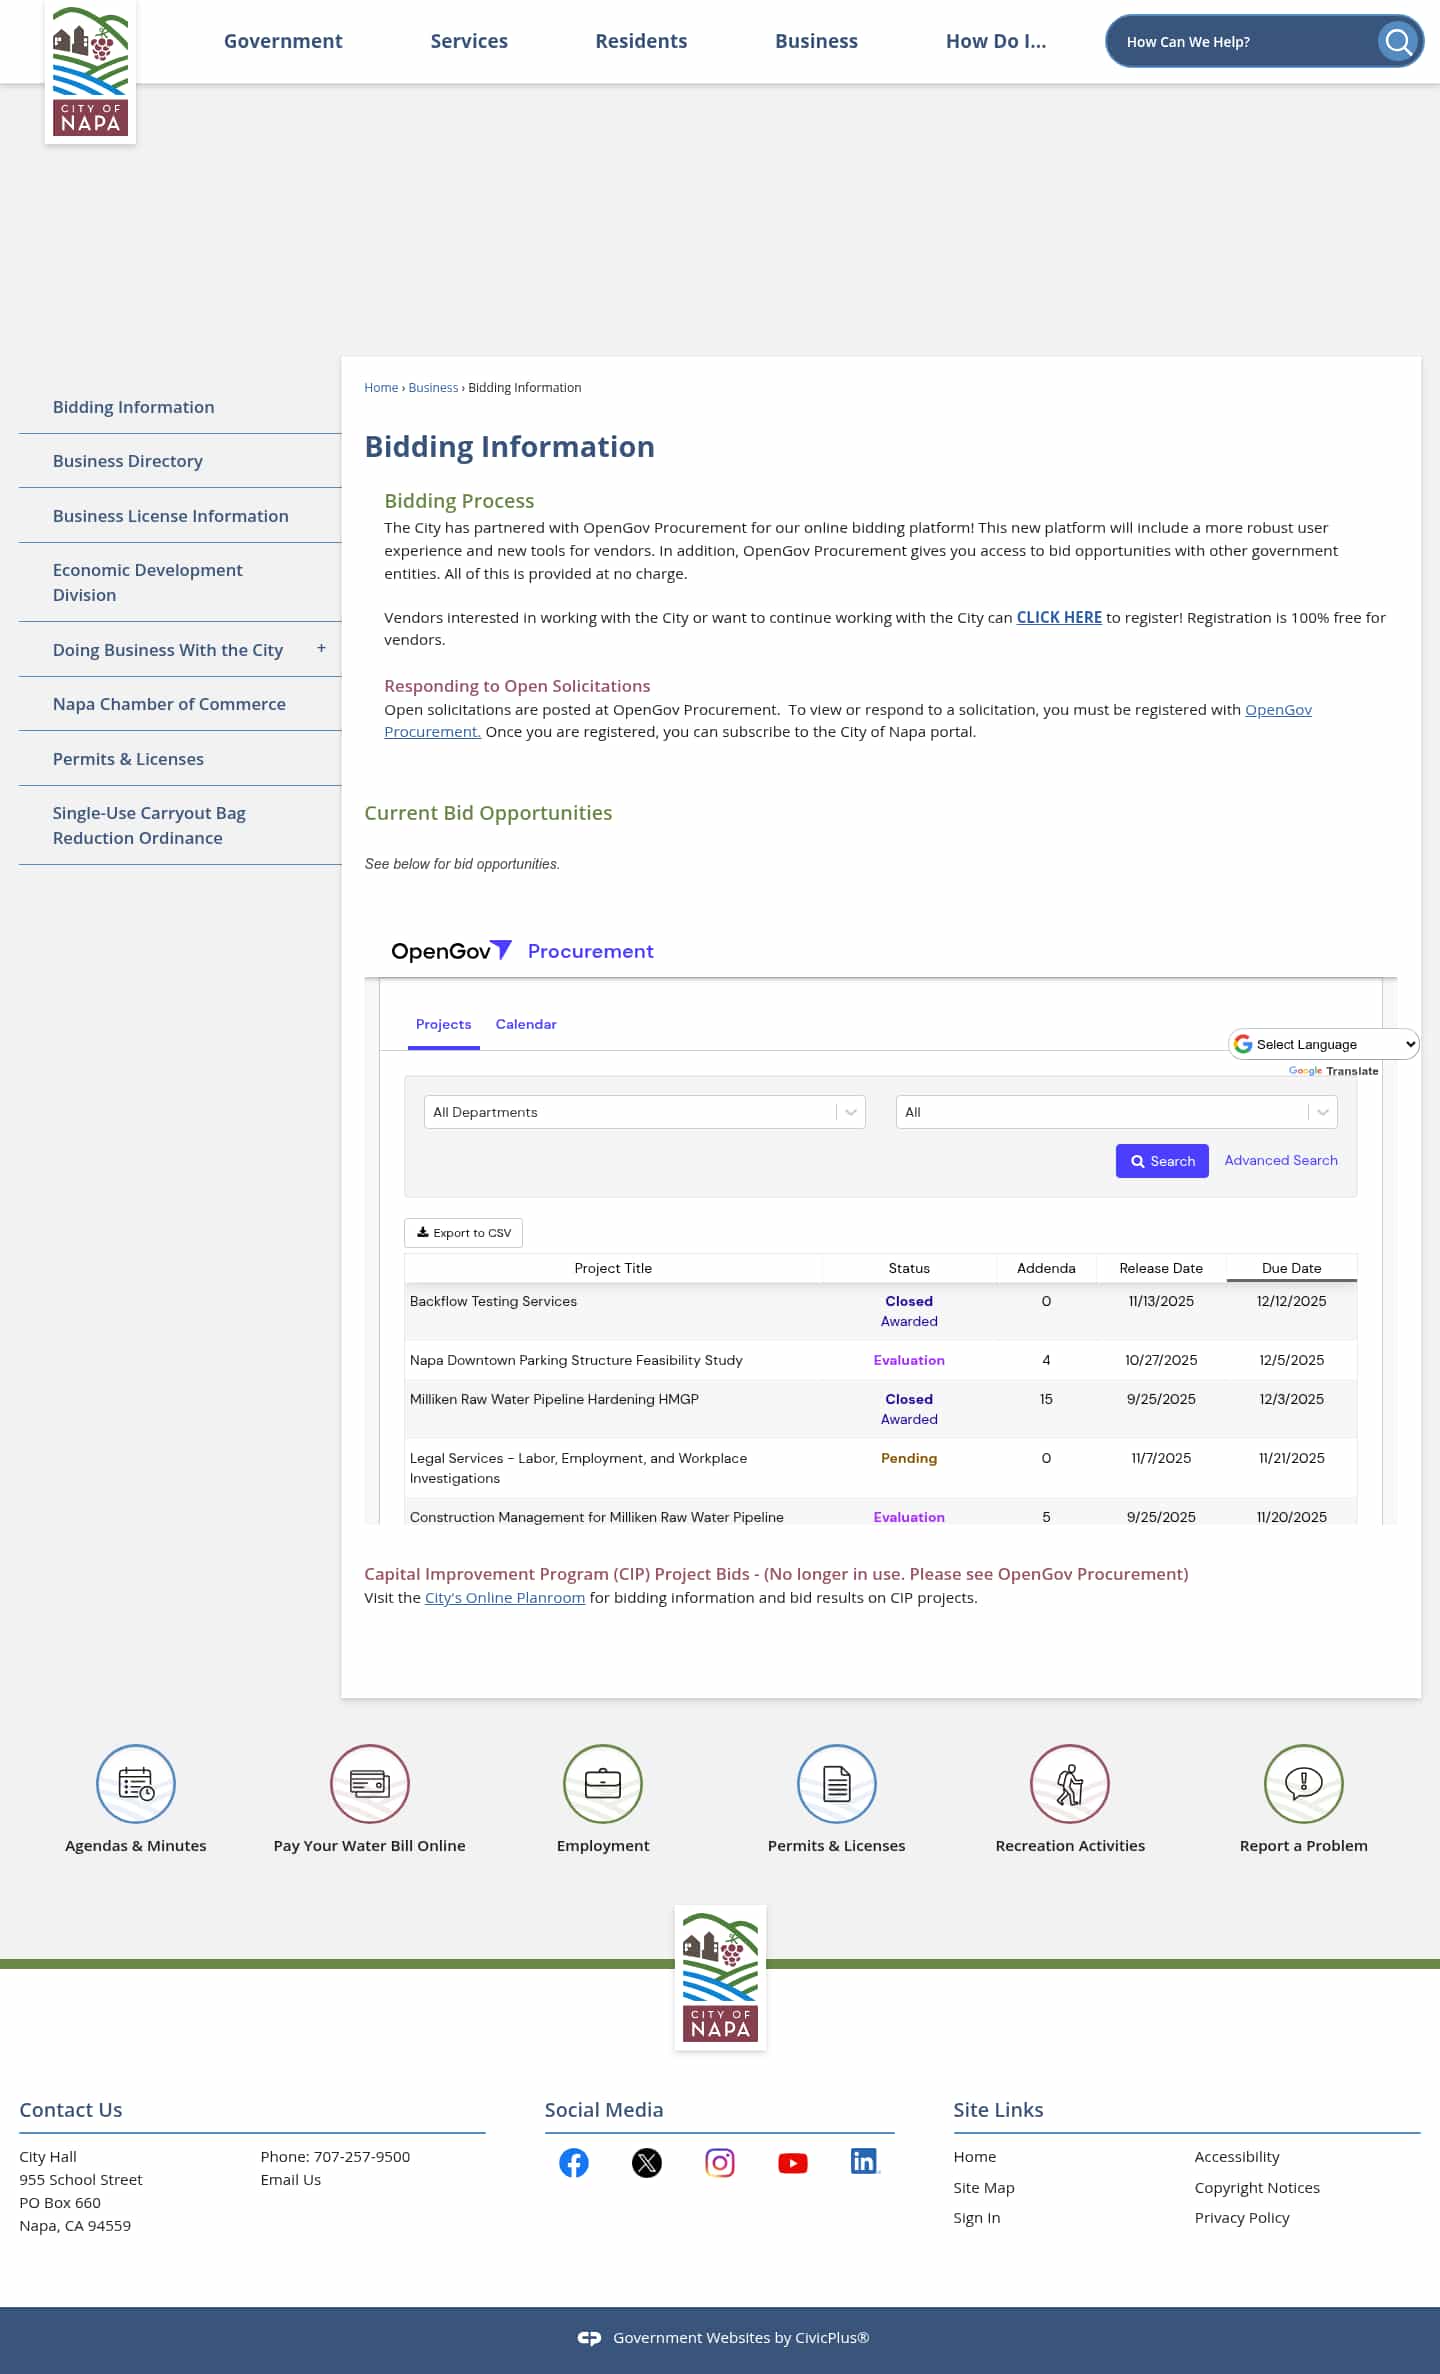
Task: Click the OpenGov Procurement logo
Action: [x=522, y=951]
